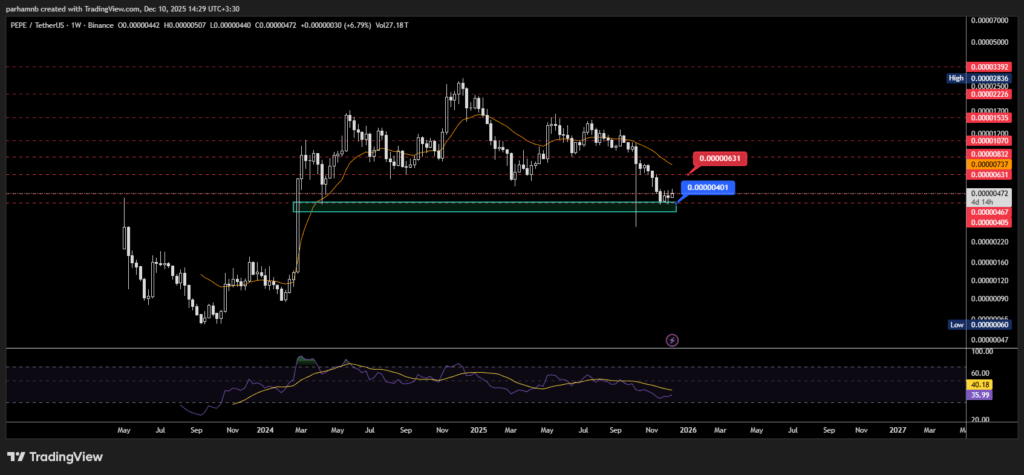
Task: Click the blue 0.00000401 price callout label
Action: tap(707, 187)
